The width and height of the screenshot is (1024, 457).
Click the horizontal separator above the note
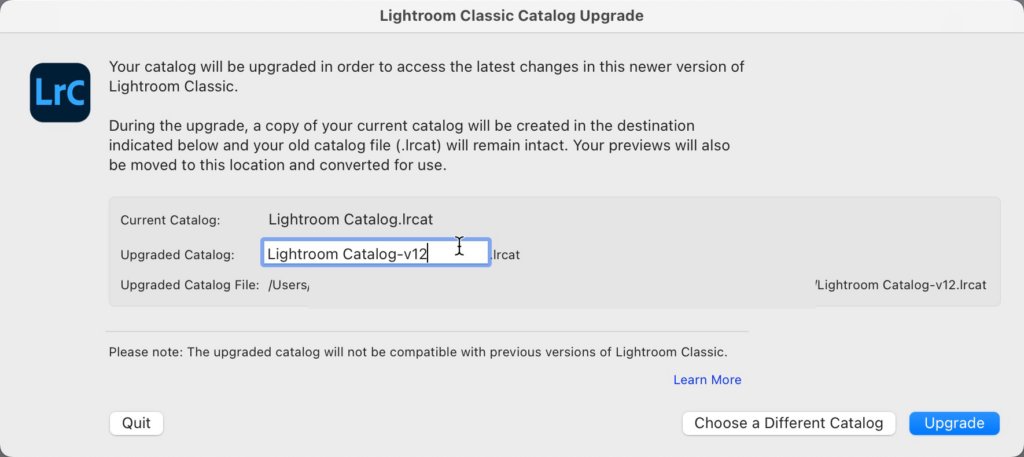coord(428,331)
